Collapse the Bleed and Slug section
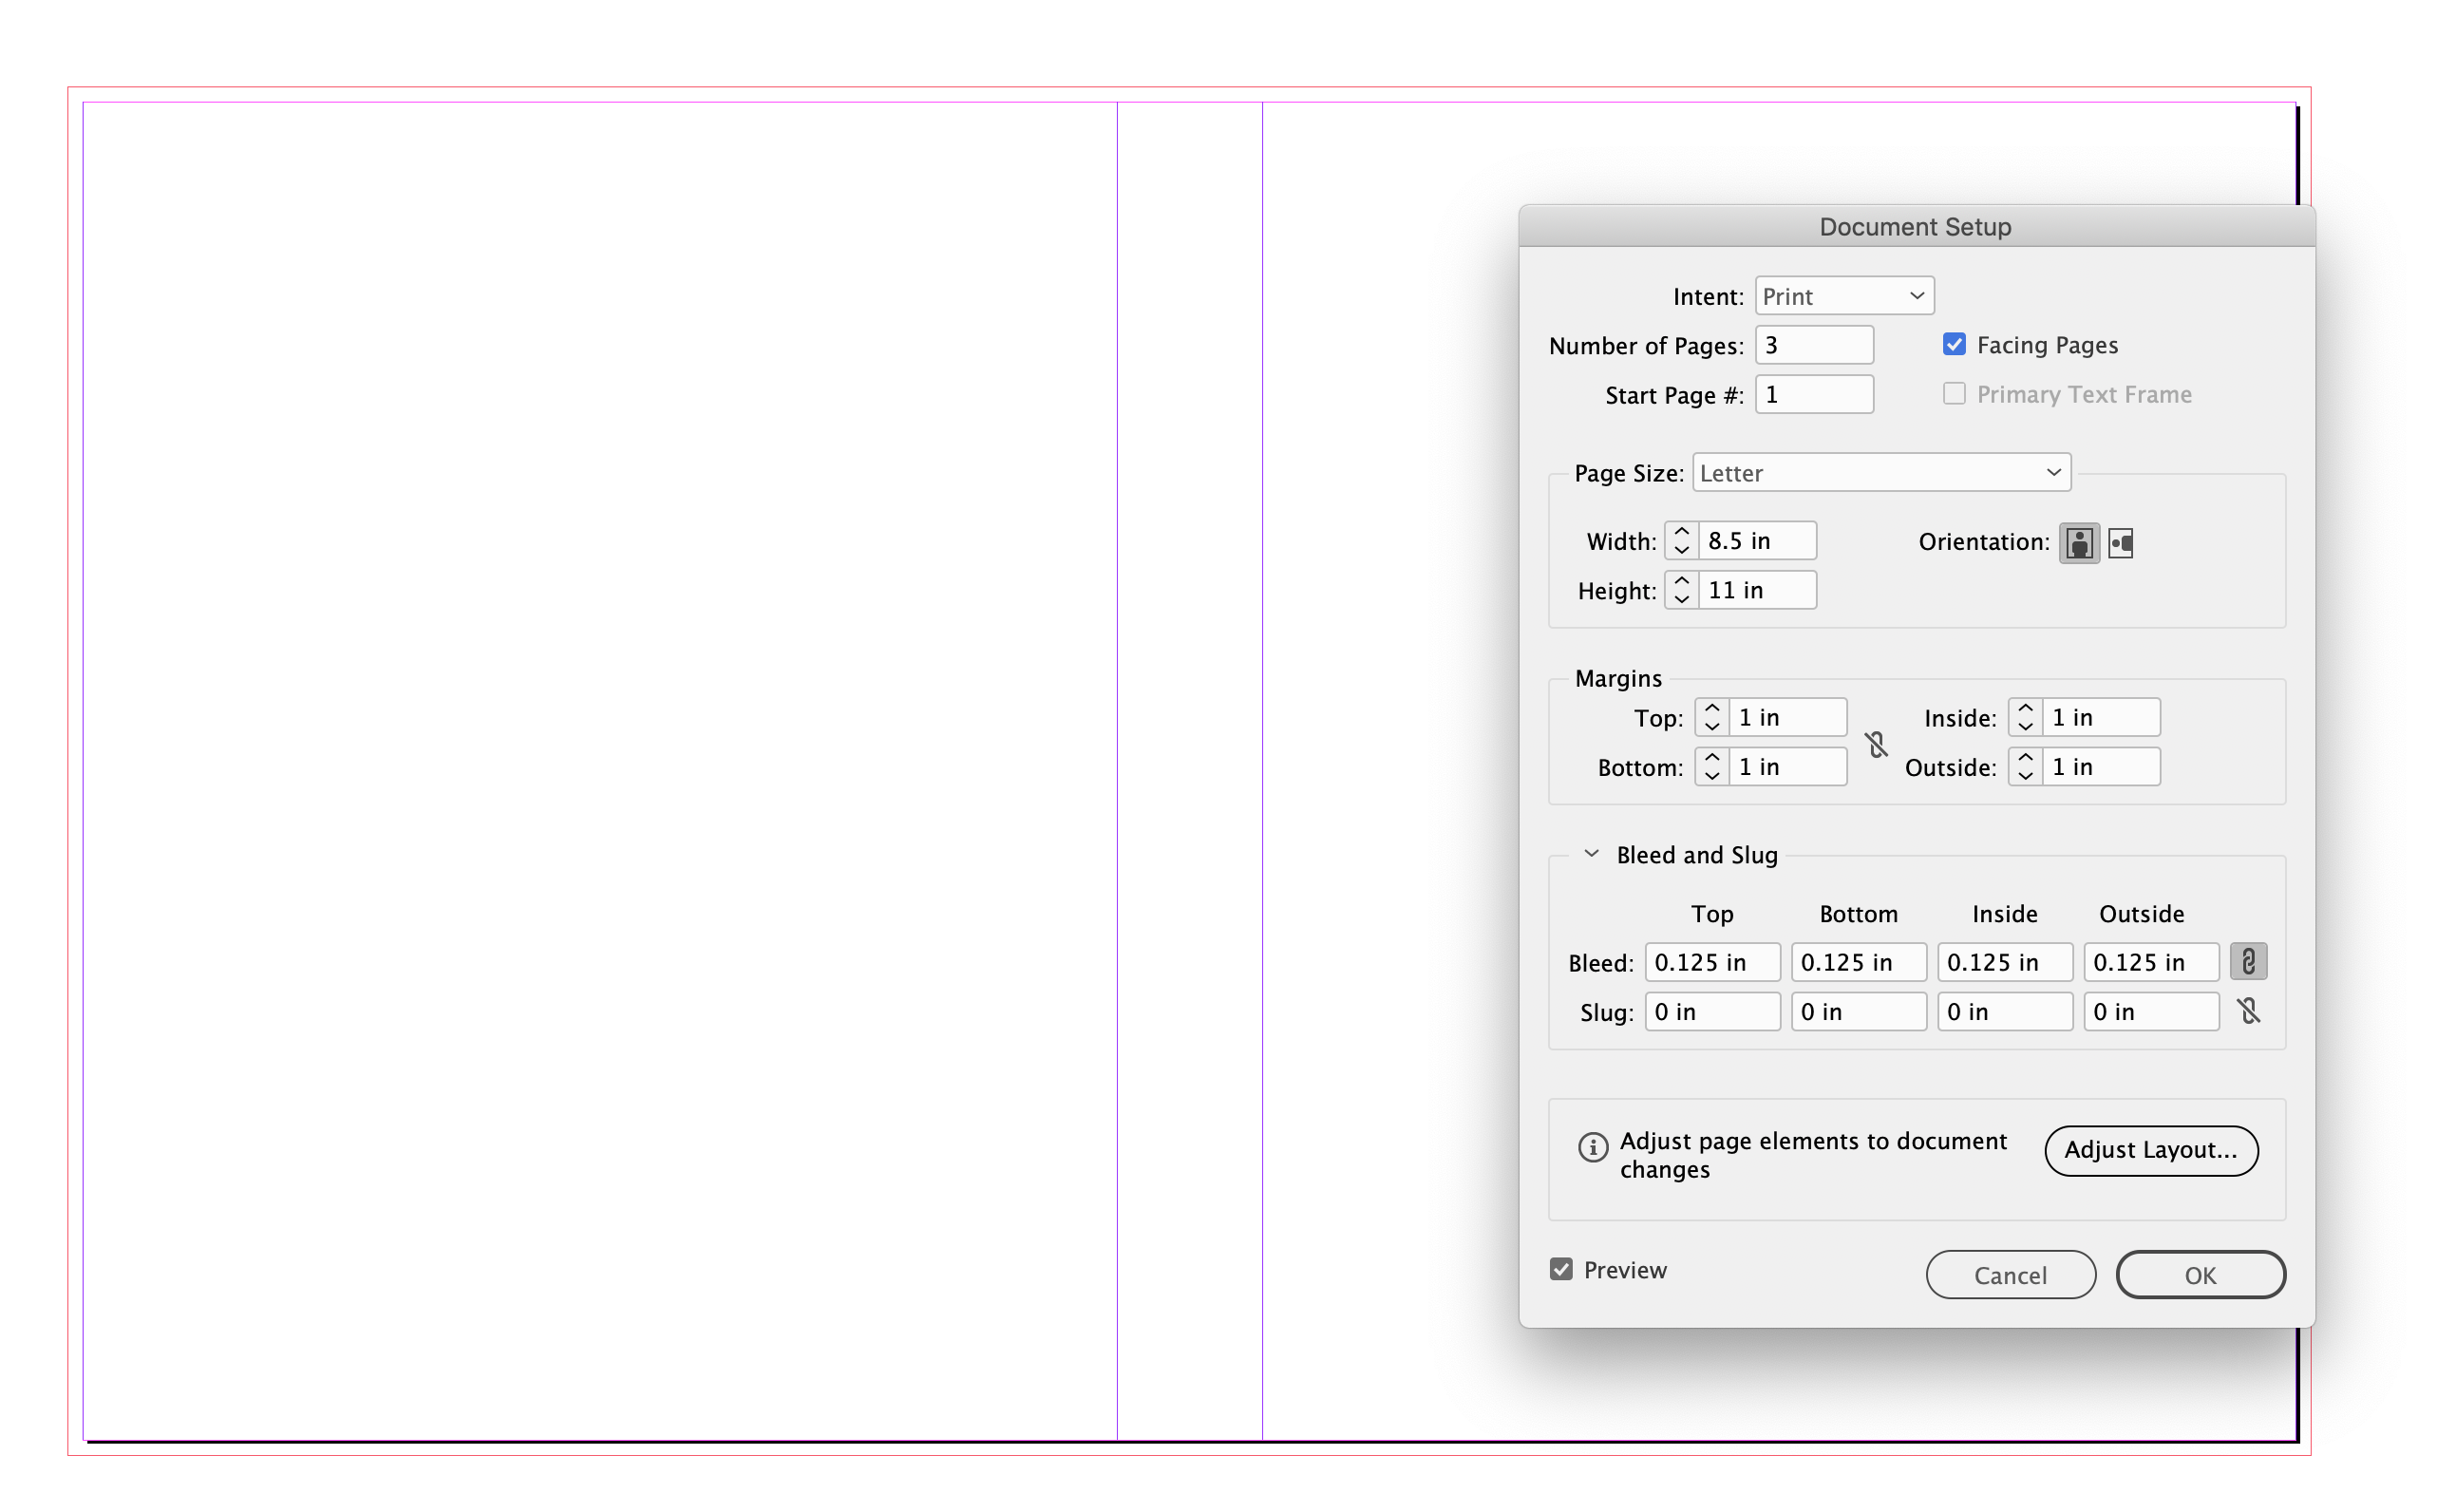This screenshot has height=1512, width=2437. [1591, 854]
